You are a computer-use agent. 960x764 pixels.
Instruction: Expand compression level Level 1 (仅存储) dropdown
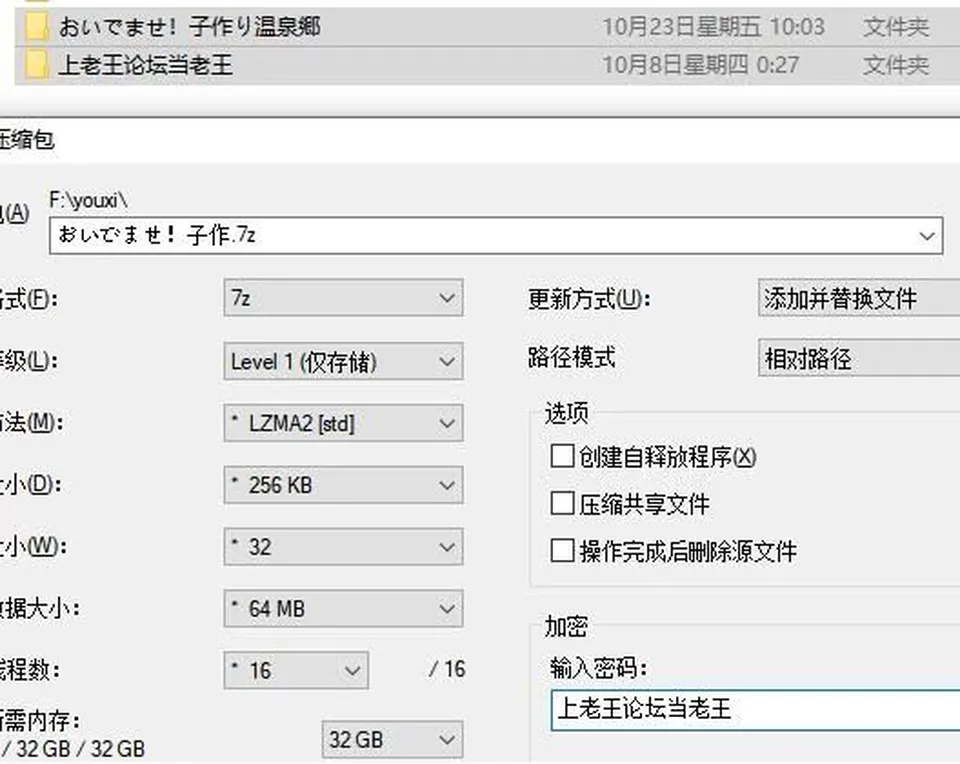(343, 361)
